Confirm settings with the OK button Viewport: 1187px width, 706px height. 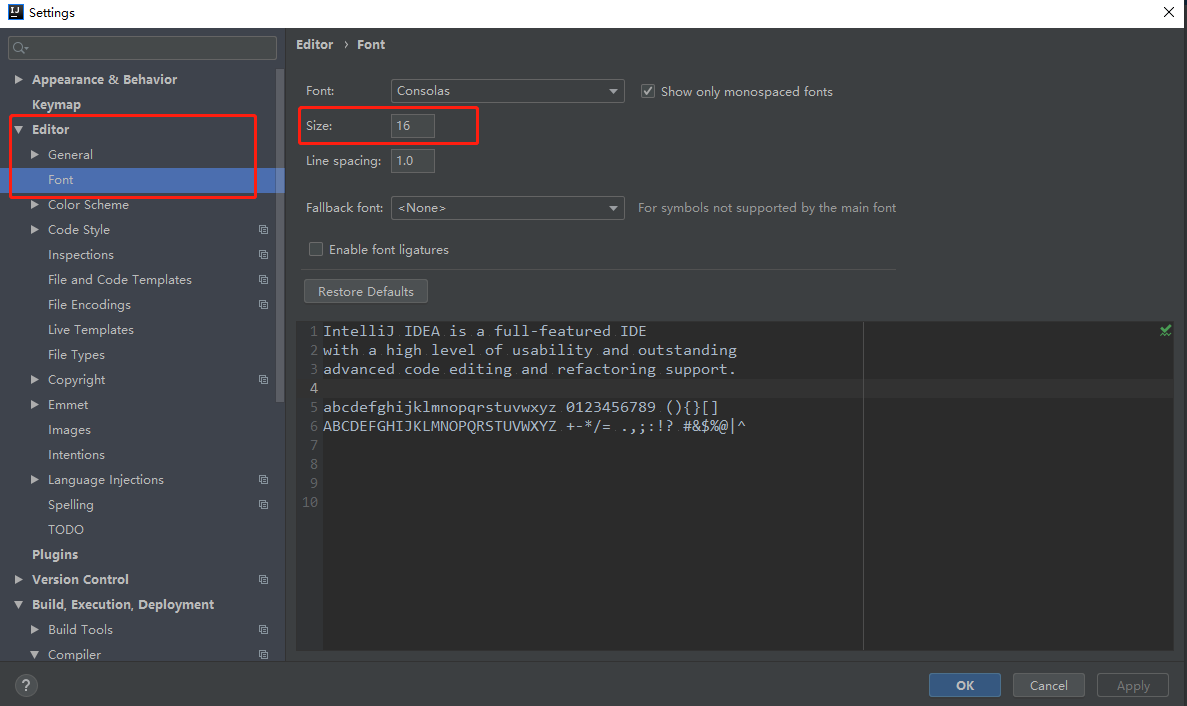(963, 685)
